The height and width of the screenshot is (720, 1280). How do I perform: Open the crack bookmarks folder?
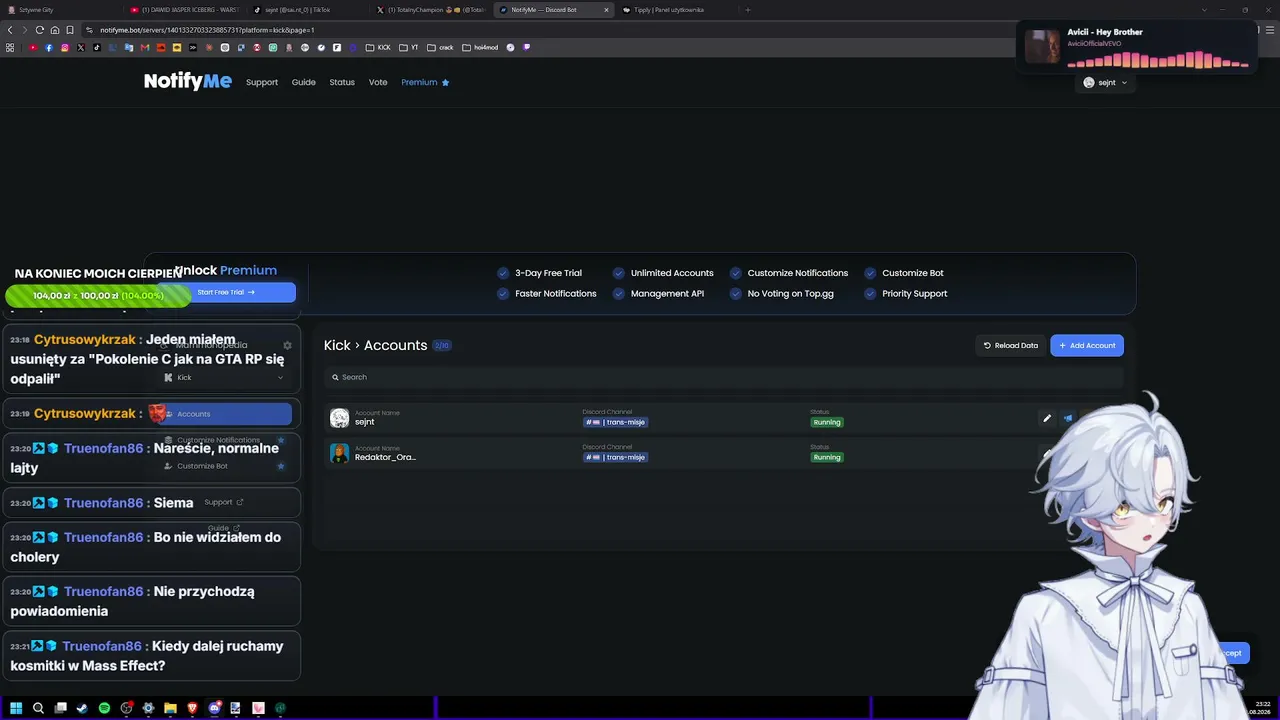click(440, 47)
